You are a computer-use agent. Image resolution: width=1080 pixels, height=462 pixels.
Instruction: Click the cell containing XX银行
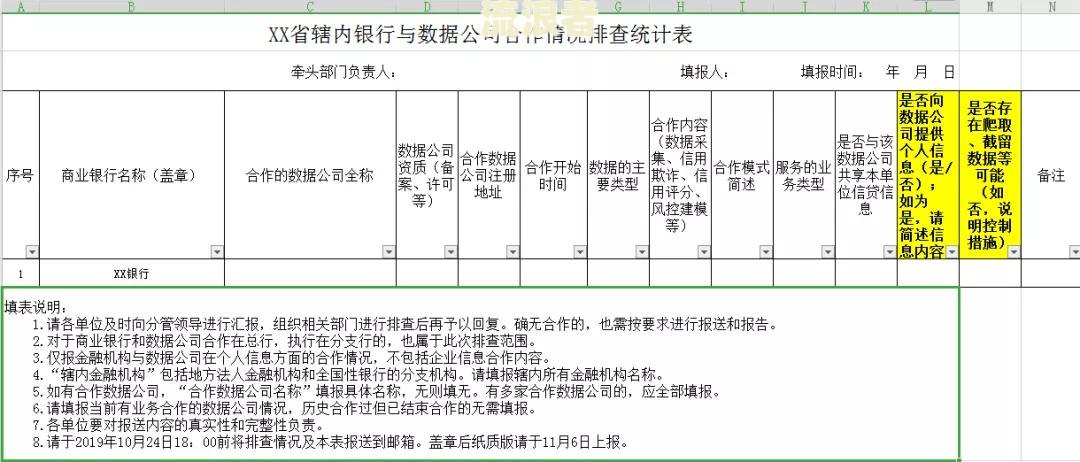click(x=132, y=273)
